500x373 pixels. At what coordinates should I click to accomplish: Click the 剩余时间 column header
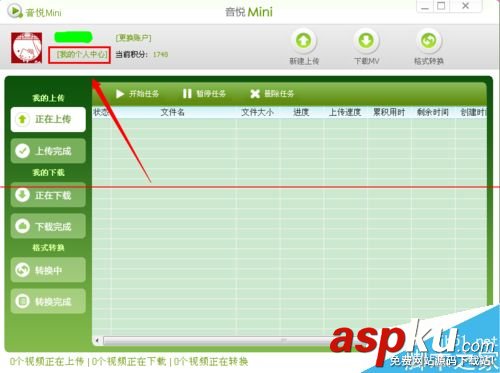pos(432,112)
